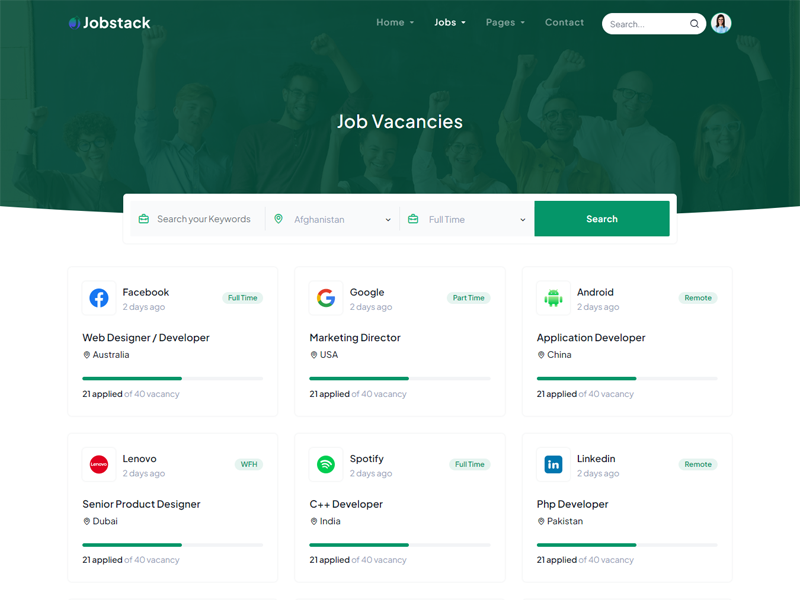Click '2 days ago' on the Facebook card

coord(143,307)
